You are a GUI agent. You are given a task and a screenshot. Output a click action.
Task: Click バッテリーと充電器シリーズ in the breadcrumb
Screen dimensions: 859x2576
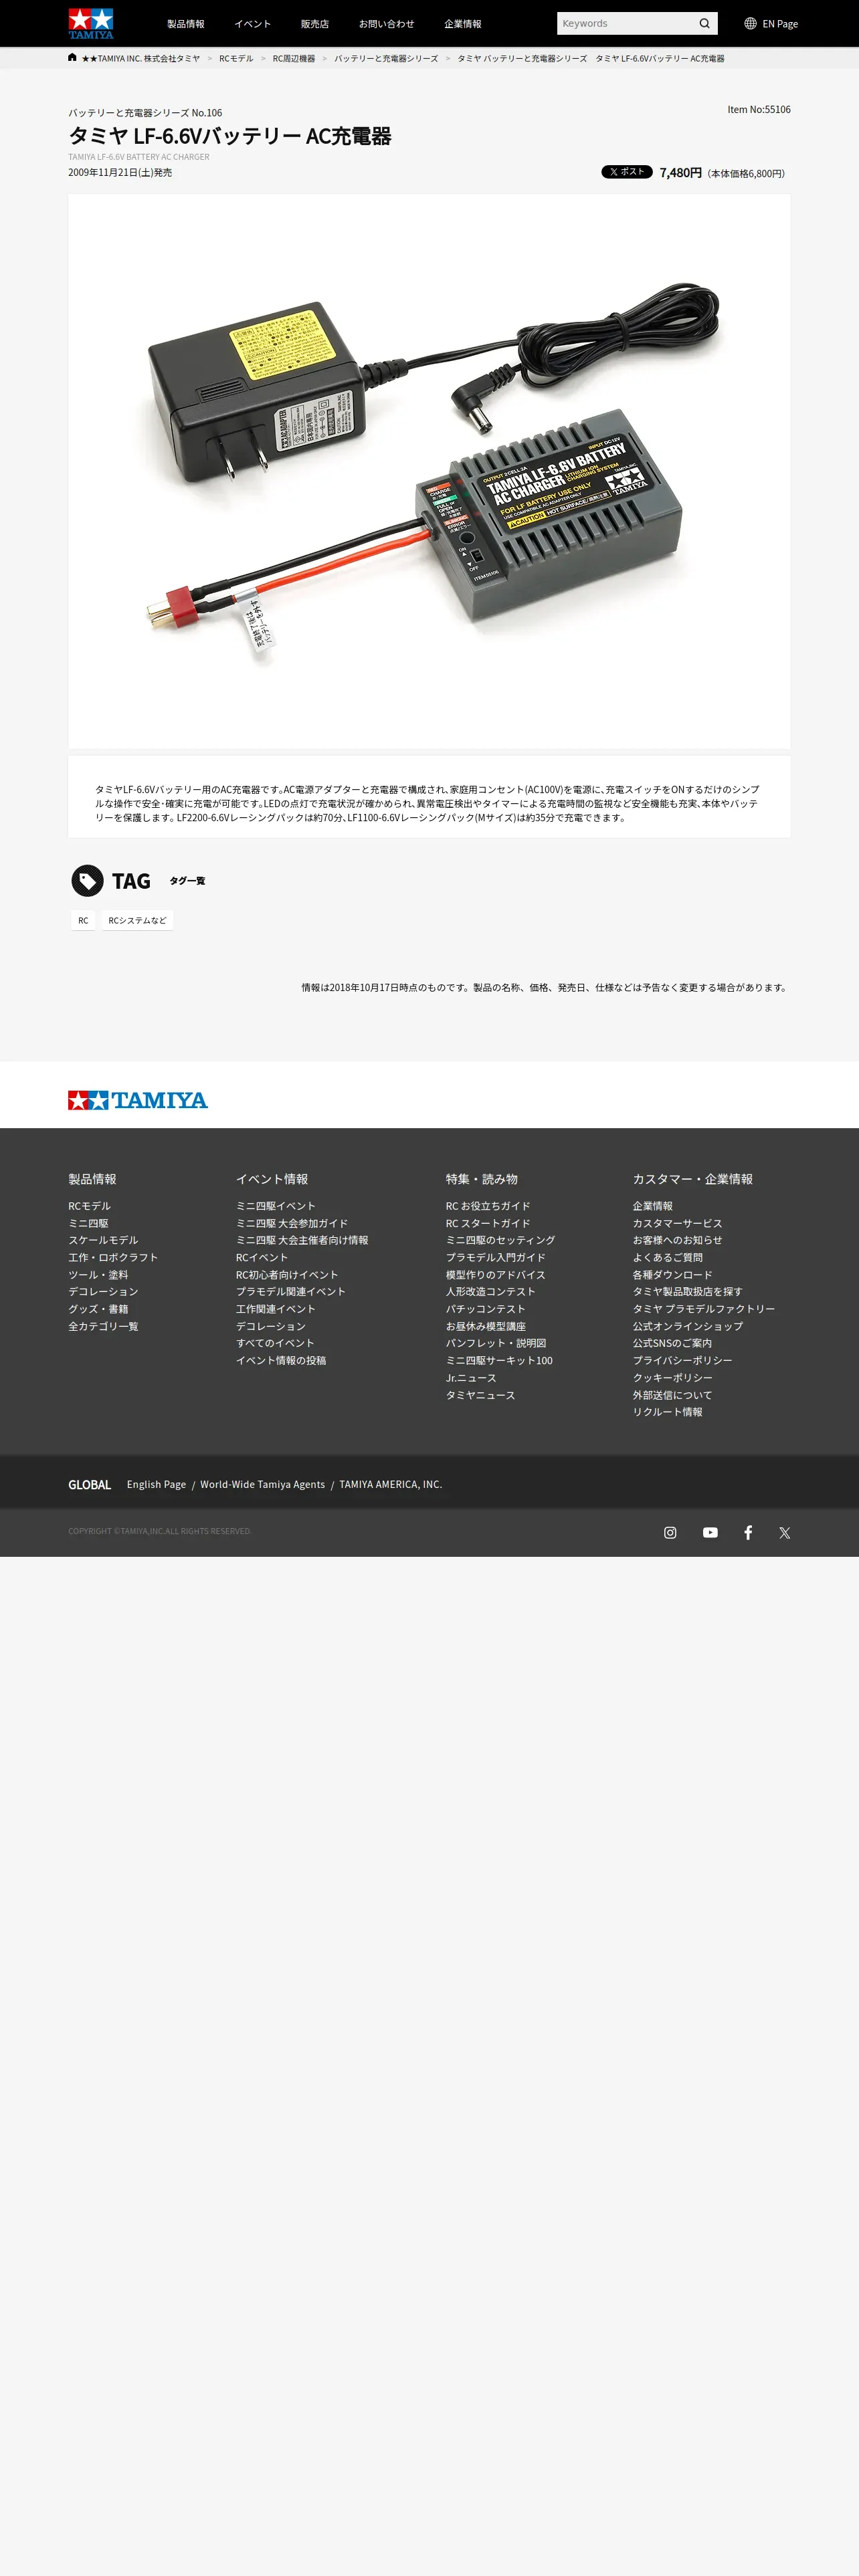pyautogui.click(x=386, y=58)
